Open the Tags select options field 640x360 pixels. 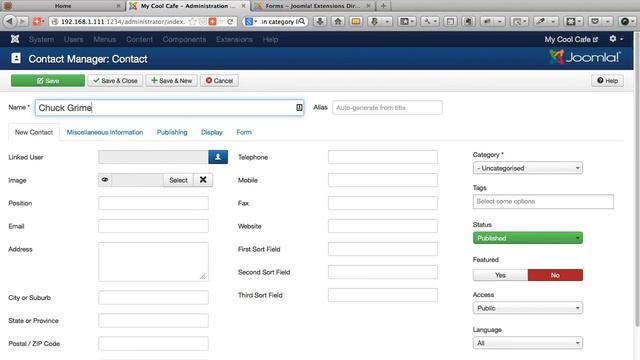pos(543,202)
